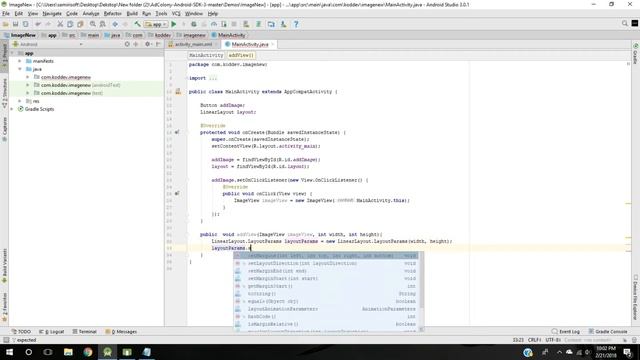Viewport: 640px width, 360px height.
Task: Click the autocomplete popup scrollbar
Action: pyautogui.click(x=422, y=281)
